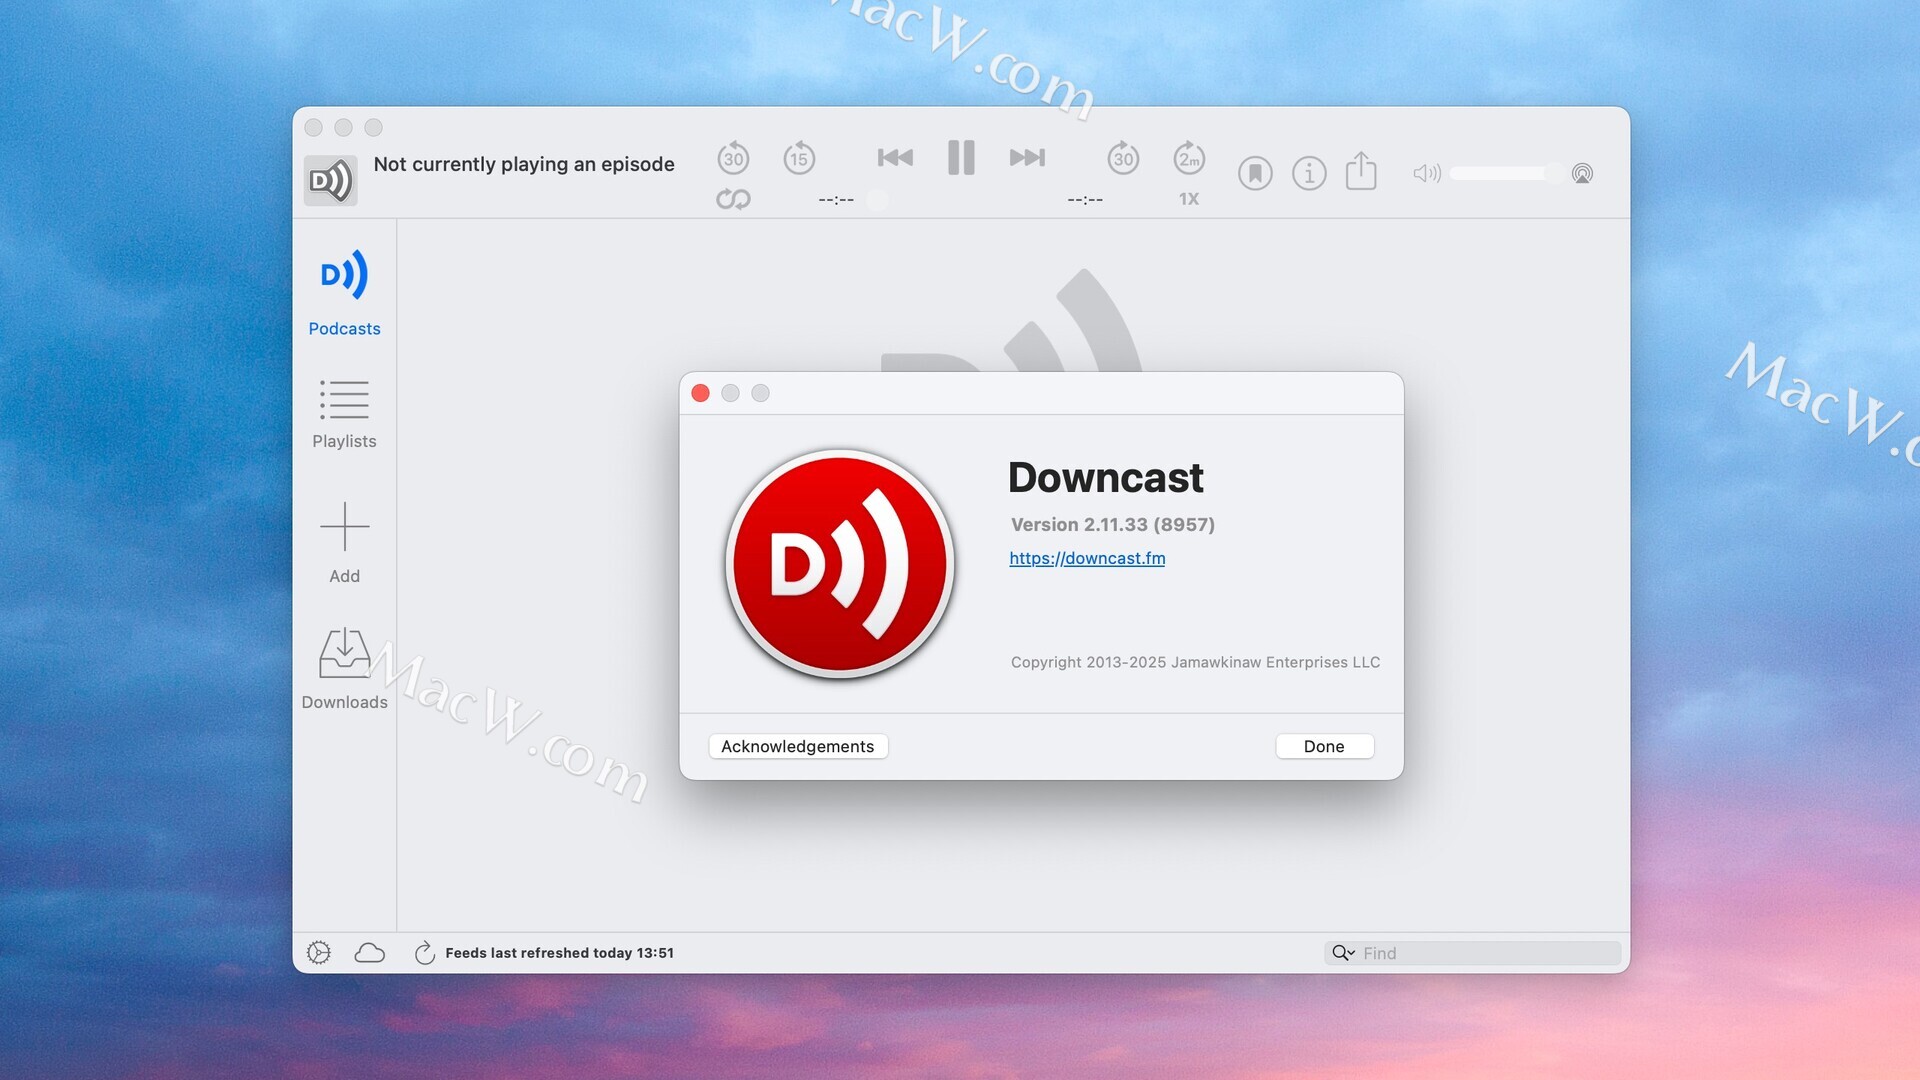Open the Downloads sidebar tab
This screenshot has height=1080, width=1920.
pyautogui.click(x=344, y=669)
